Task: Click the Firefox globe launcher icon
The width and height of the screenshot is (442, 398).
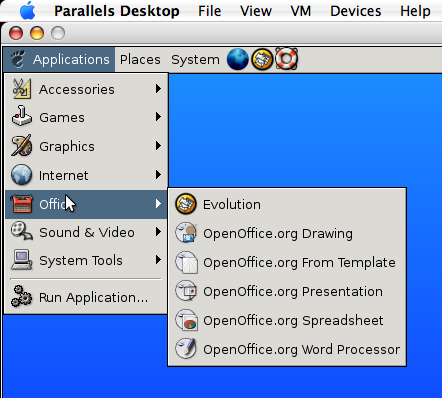Action: pyautogui.click(x=237, y=59)
